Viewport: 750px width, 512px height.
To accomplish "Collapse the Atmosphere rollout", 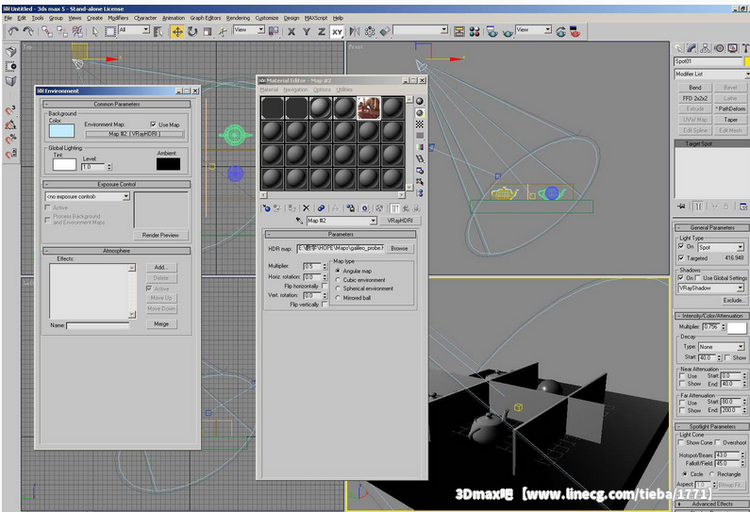I will [117, 251].
